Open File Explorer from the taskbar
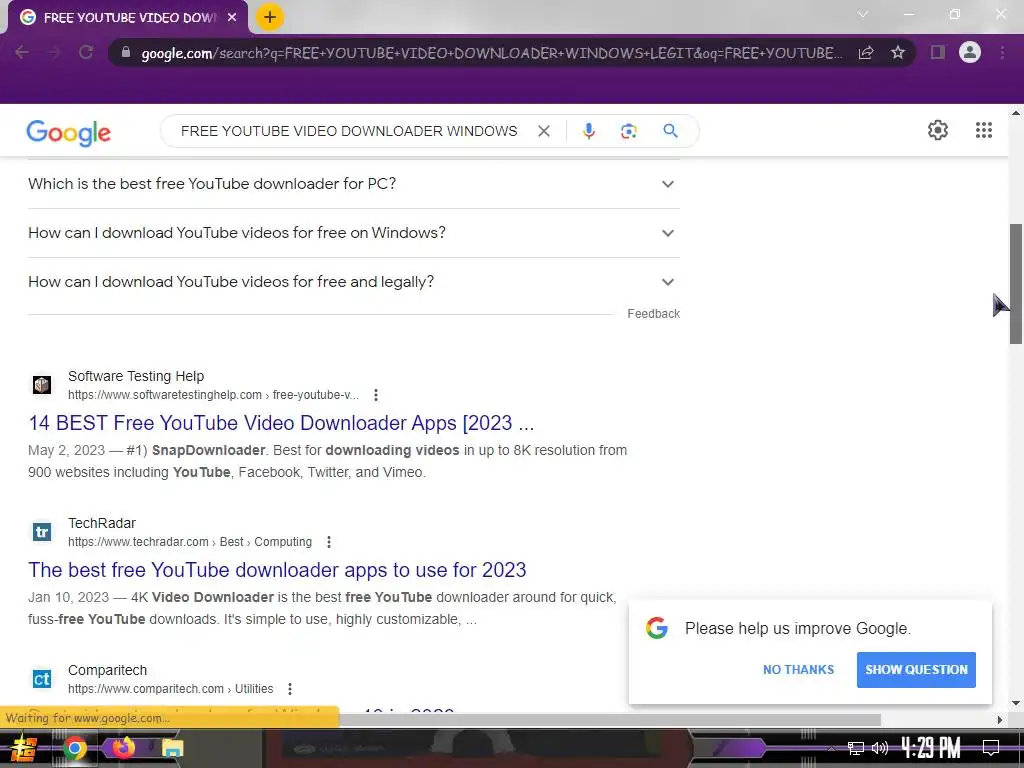Image resolution: width=1024 pixels, height=768 pixels. [172, 748]
